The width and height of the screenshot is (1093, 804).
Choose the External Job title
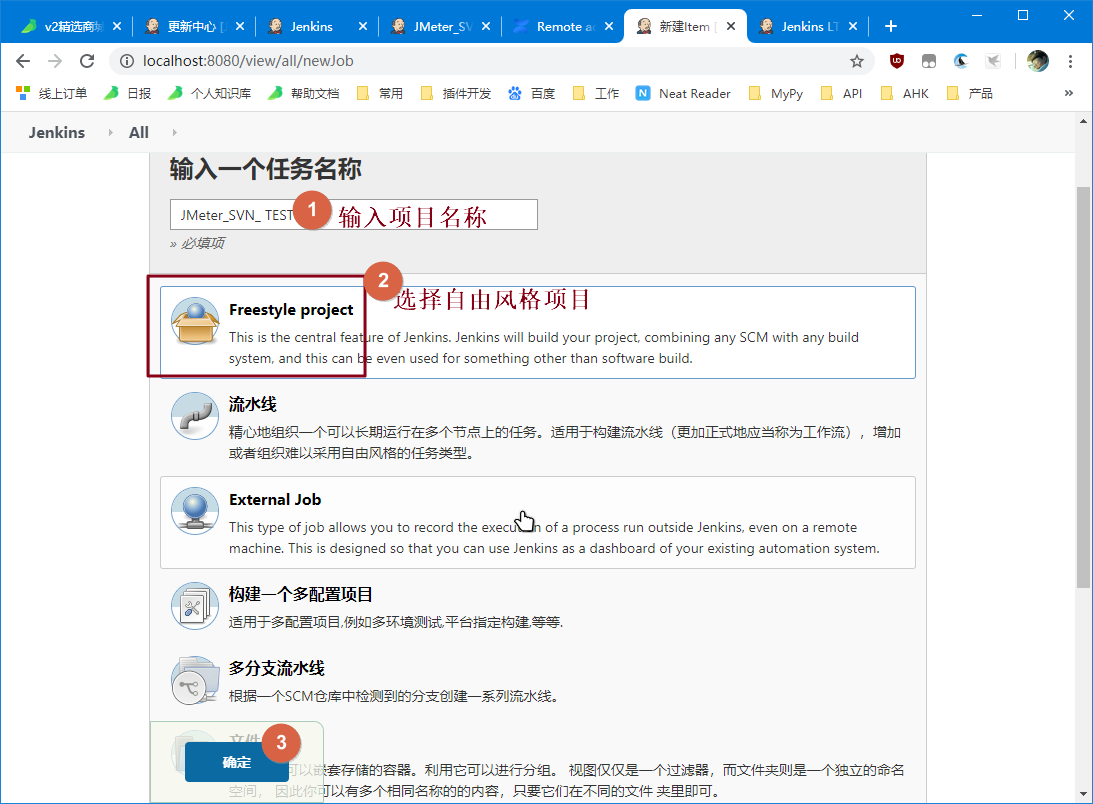tap(275, 499)
